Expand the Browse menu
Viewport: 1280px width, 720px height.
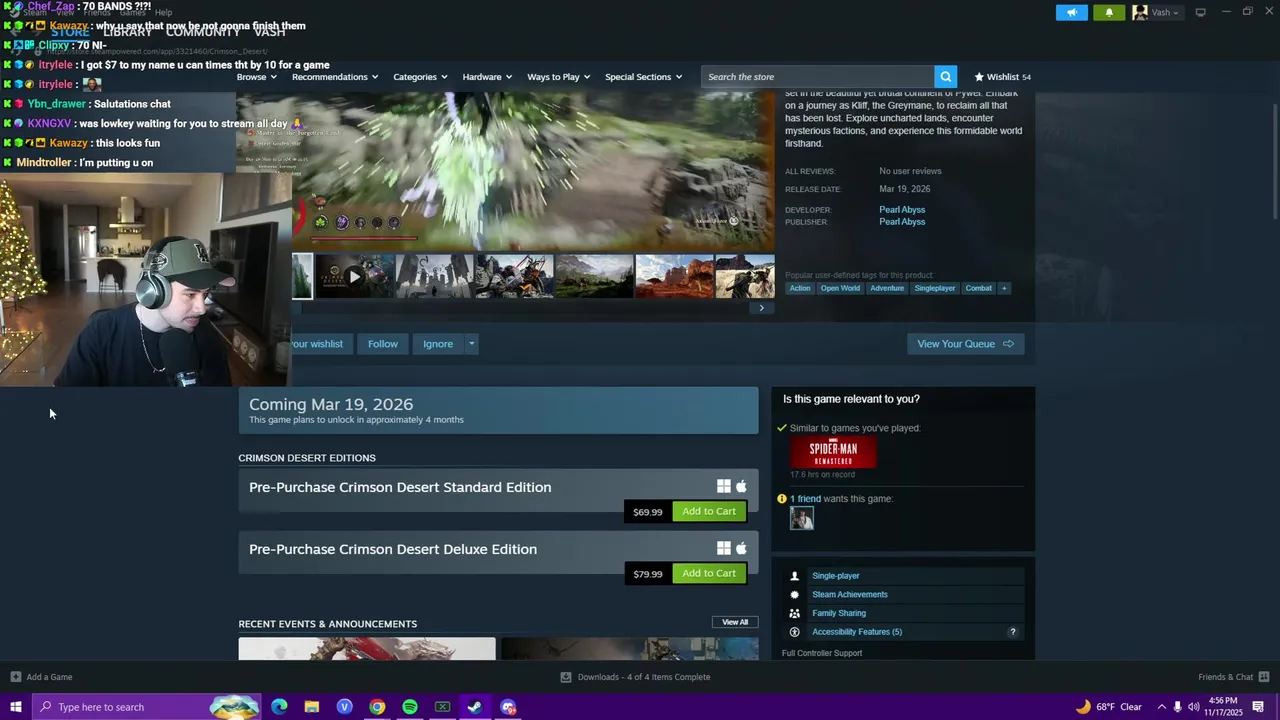pos(257,77)
